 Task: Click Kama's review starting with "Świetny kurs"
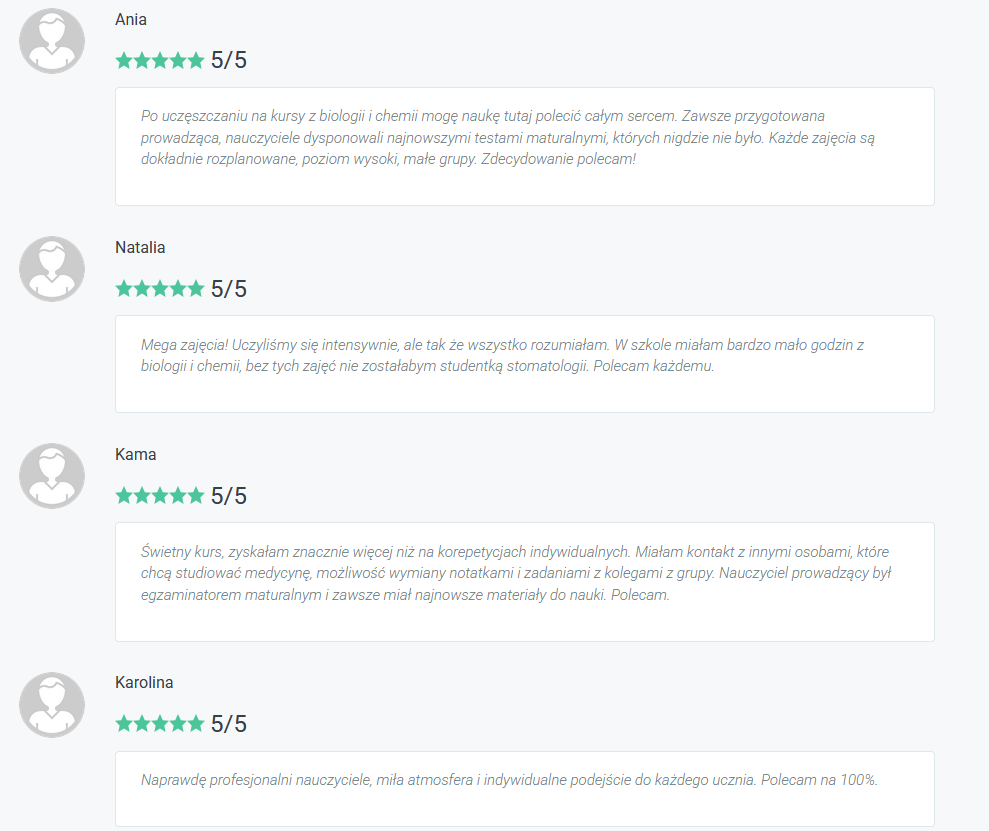tap(515, 573)
